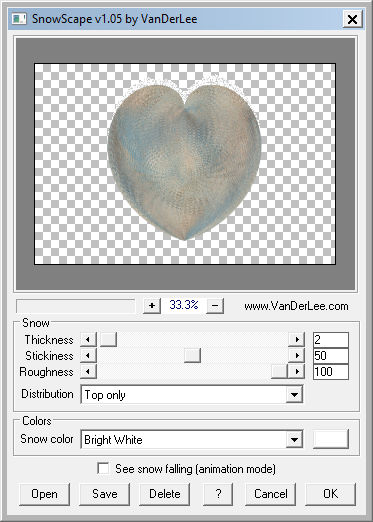This screenshot has height=522, width=373.
Task: Expand the Snow color dropdown
Action: click(294, 440)
